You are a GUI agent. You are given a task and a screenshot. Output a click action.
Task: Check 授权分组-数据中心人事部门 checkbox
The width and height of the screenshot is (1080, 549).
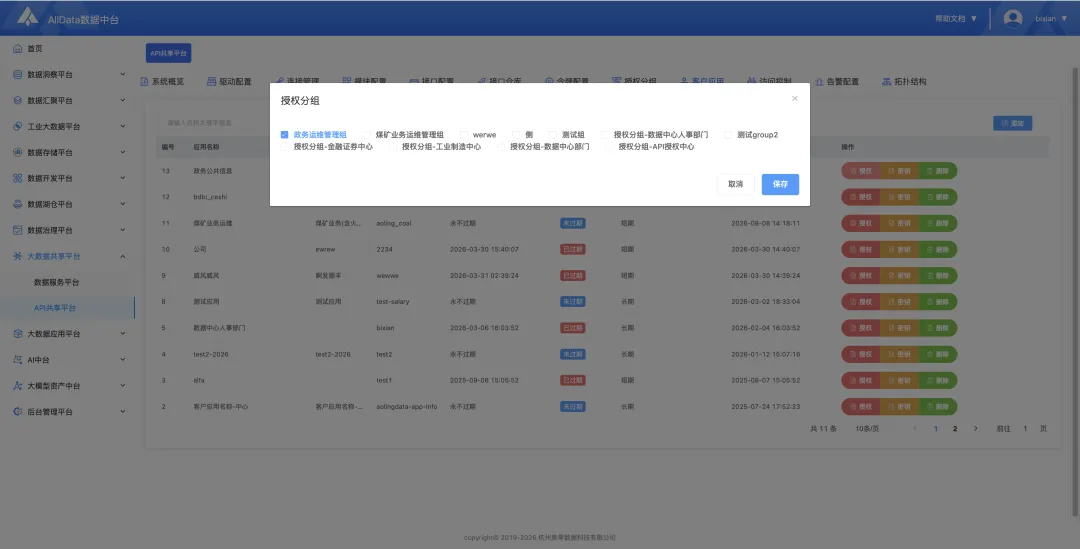605,135
